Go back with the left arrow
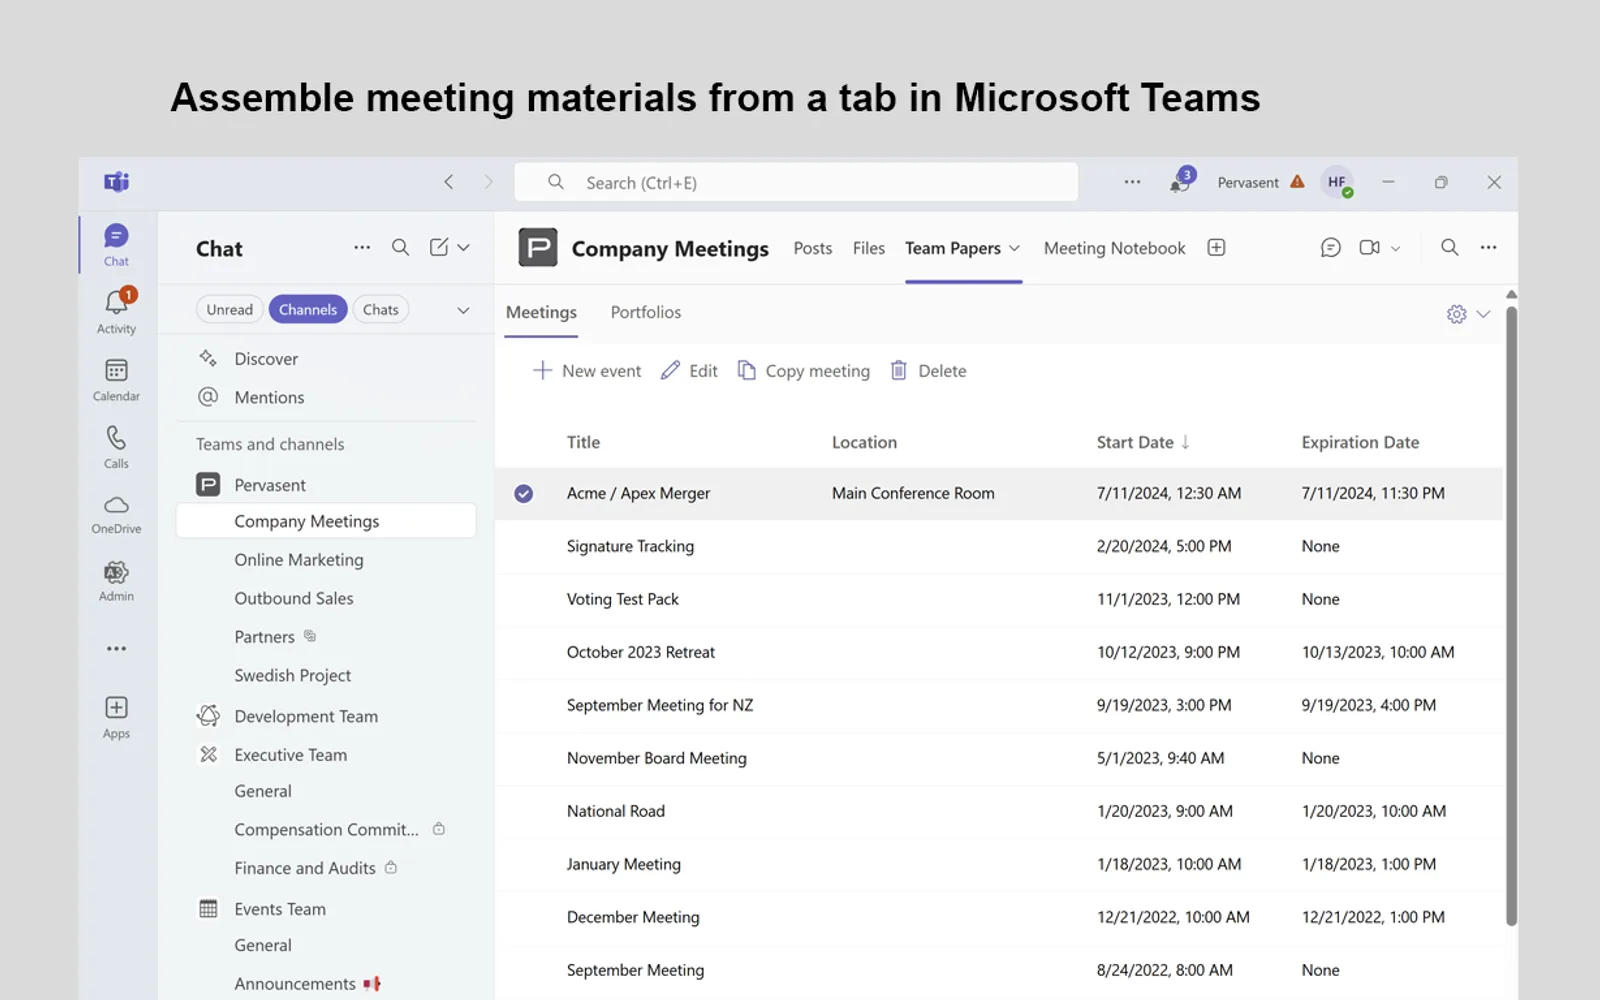Screen dimensions: 1600x1000 click(x=449, y=182)
